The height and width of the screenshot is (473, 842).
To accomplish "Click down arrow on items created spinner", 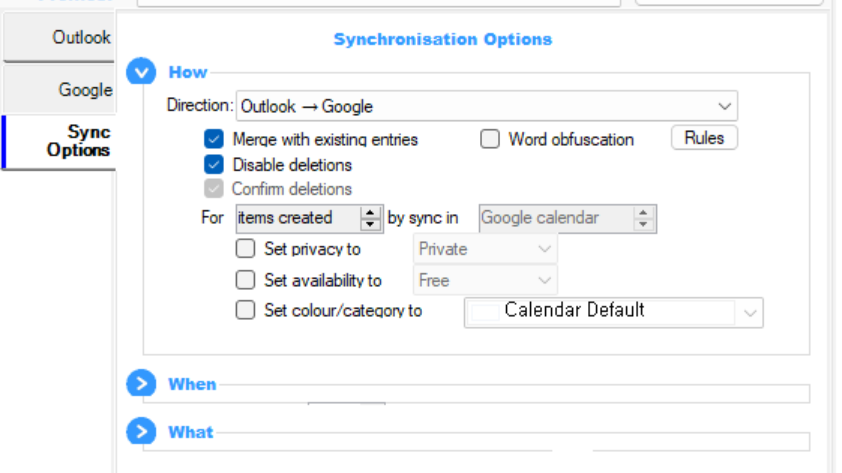I will (x=370, y=225).
